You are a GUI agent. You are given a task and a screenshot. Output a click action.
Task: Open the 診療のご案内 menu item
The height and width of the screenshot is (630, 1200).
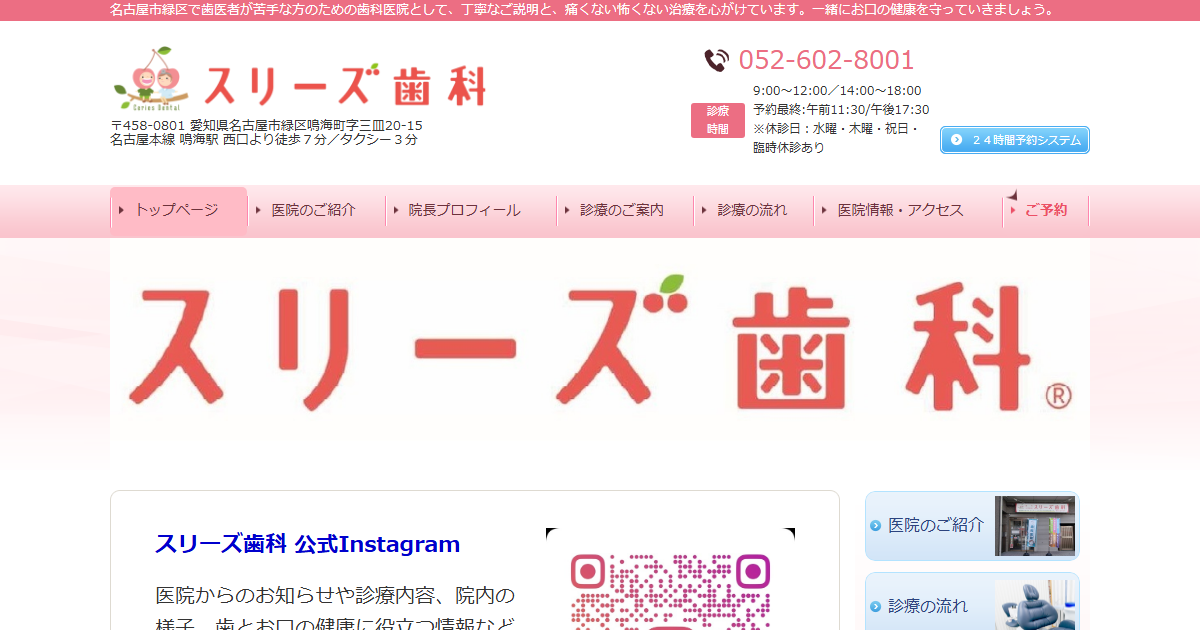point(625,210)
